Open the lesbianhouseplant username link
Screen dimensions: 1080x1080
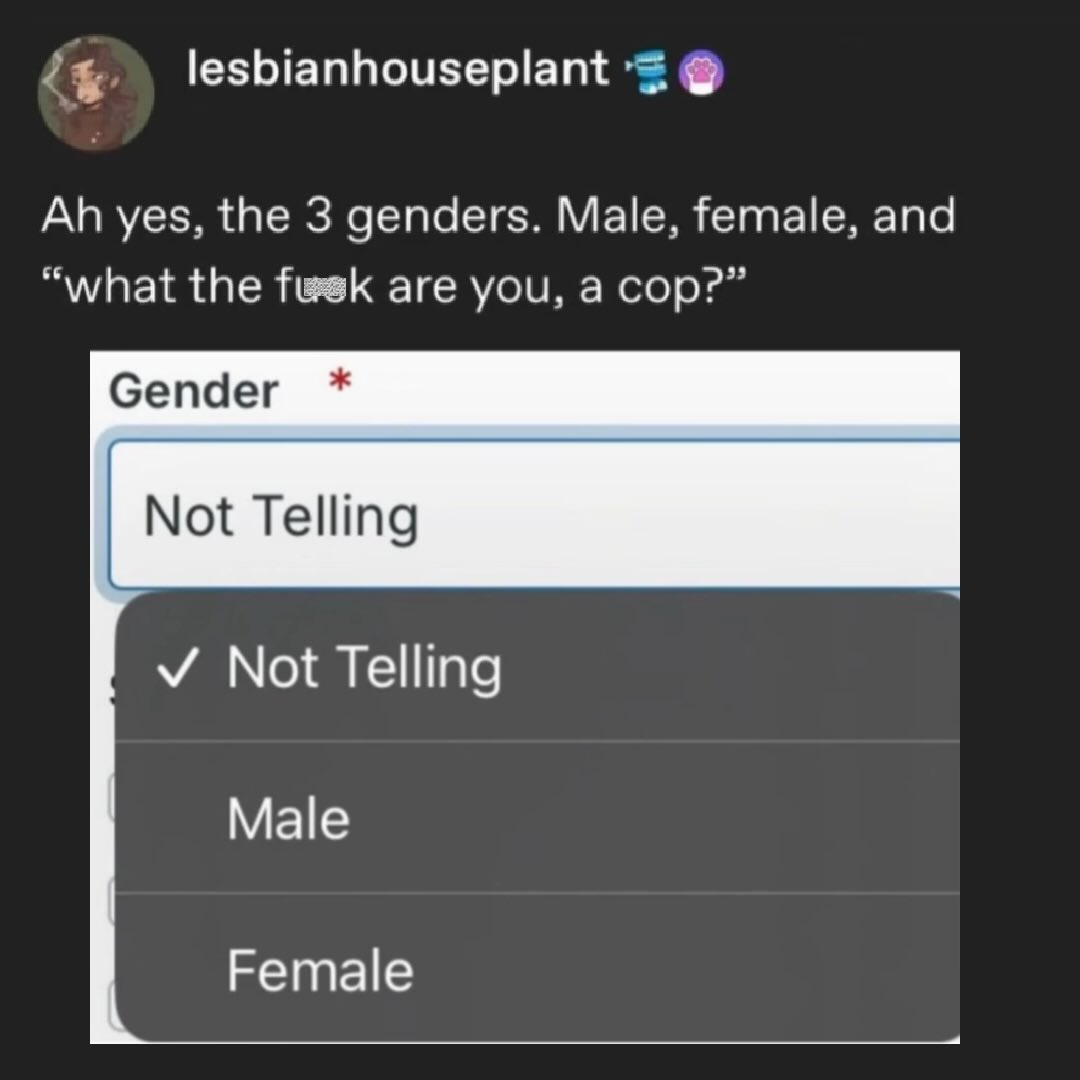[398, 69]
